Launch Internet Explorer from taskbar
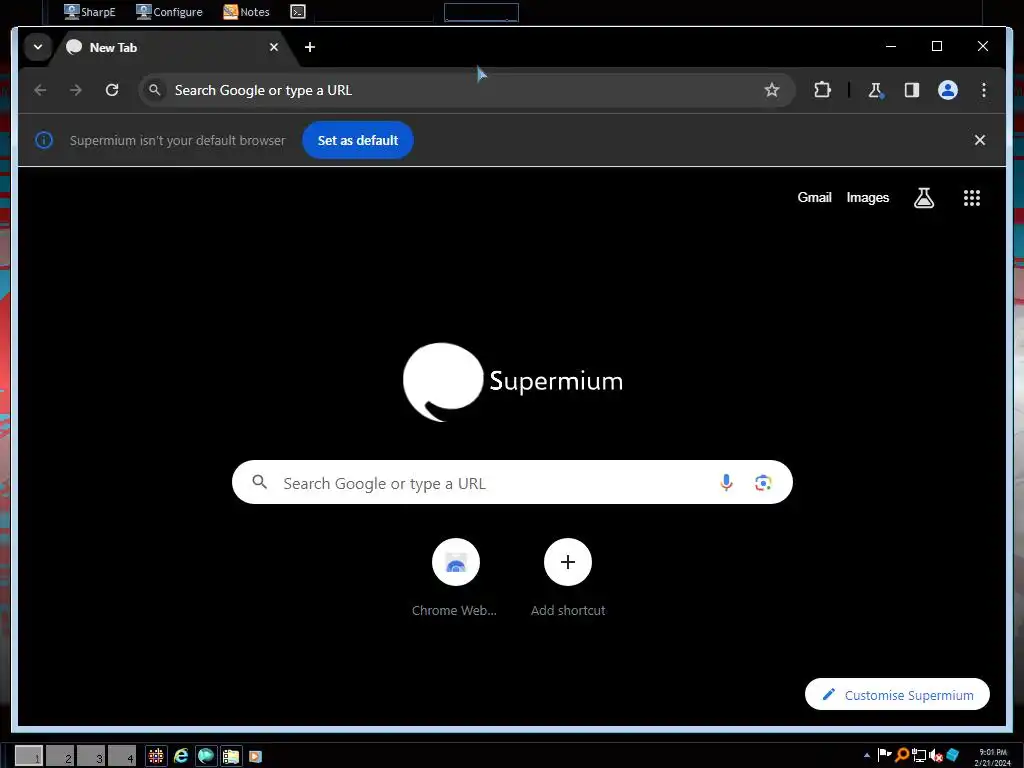Screen dimensions: 1024x768 tap(181, 756)
